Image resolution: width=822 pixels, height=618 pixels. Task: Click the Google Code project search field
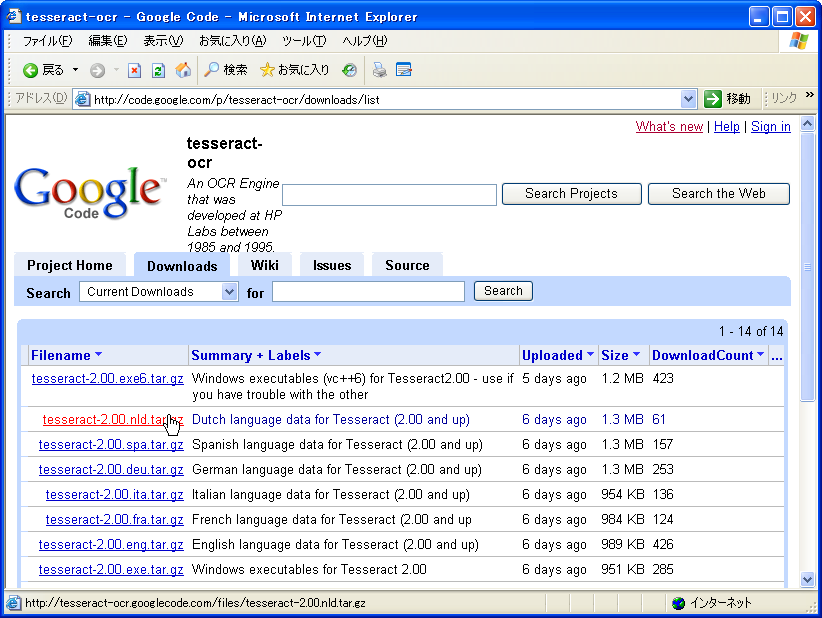click(390, 195)
